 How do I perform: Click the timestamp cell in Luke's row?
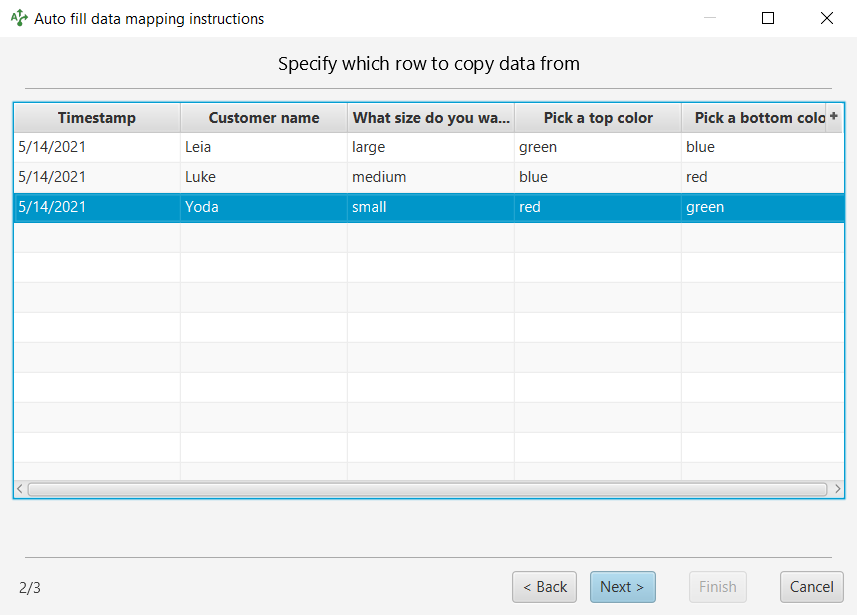click(x=97, y=177)
